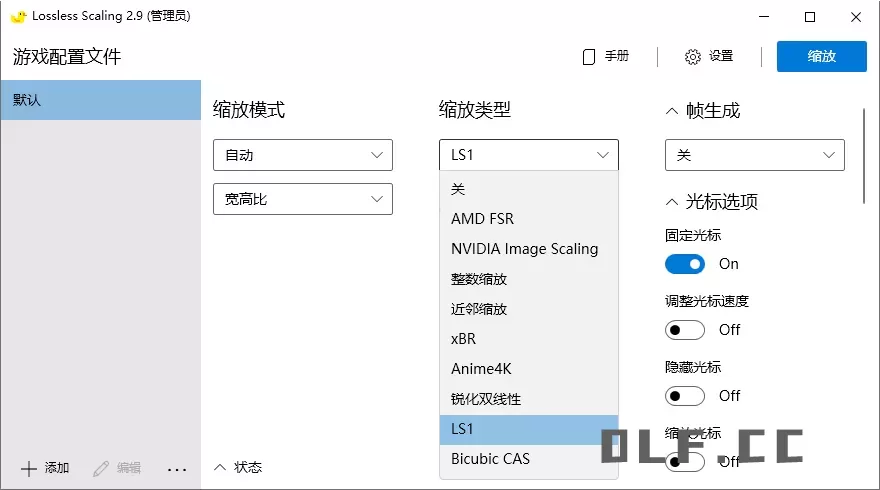Viewport: 880px width, 490px height.
Task: Click the Lossless Scaling duck icon
Action: tap(19, 16)
